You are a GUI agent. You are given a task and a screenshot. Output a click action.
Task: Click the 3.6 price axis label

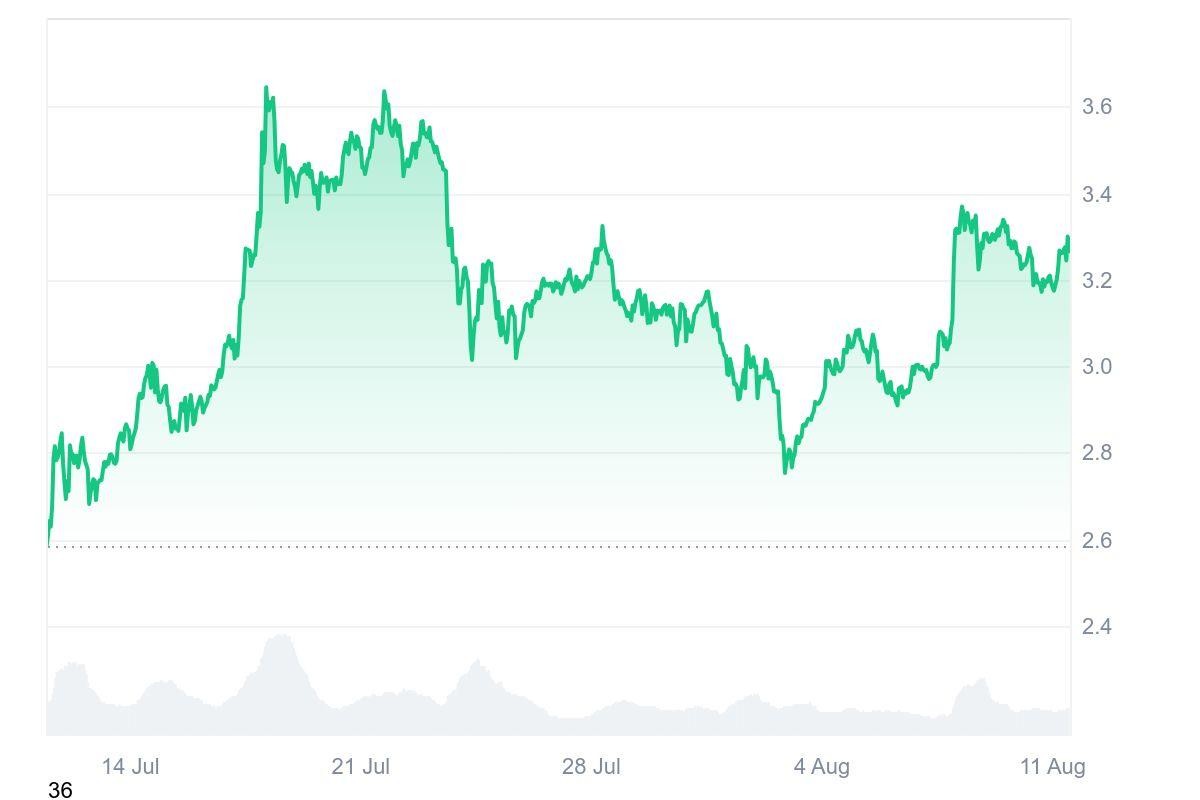(x=1097, y=107)
